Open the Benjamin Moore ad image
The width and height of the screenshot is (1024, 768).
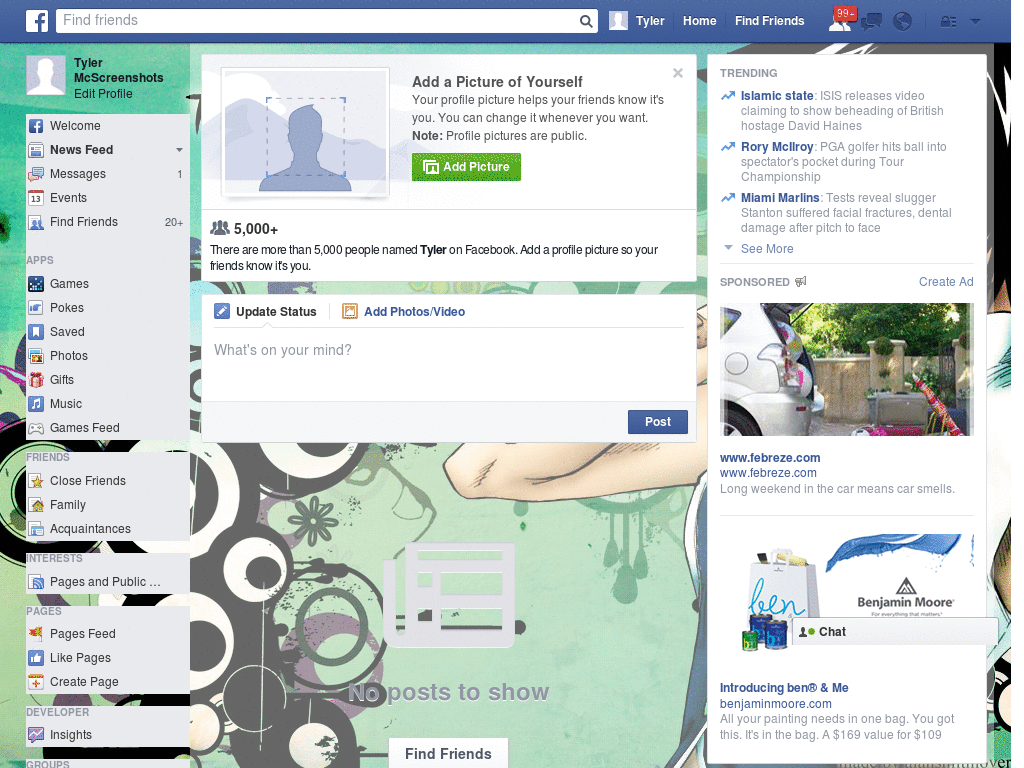click(x=846, y=593)
